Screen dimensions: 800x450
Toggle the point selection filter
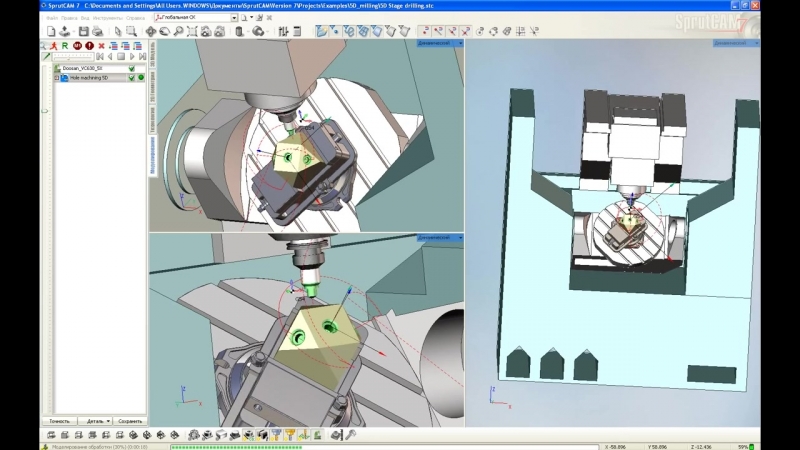[335, 32]
